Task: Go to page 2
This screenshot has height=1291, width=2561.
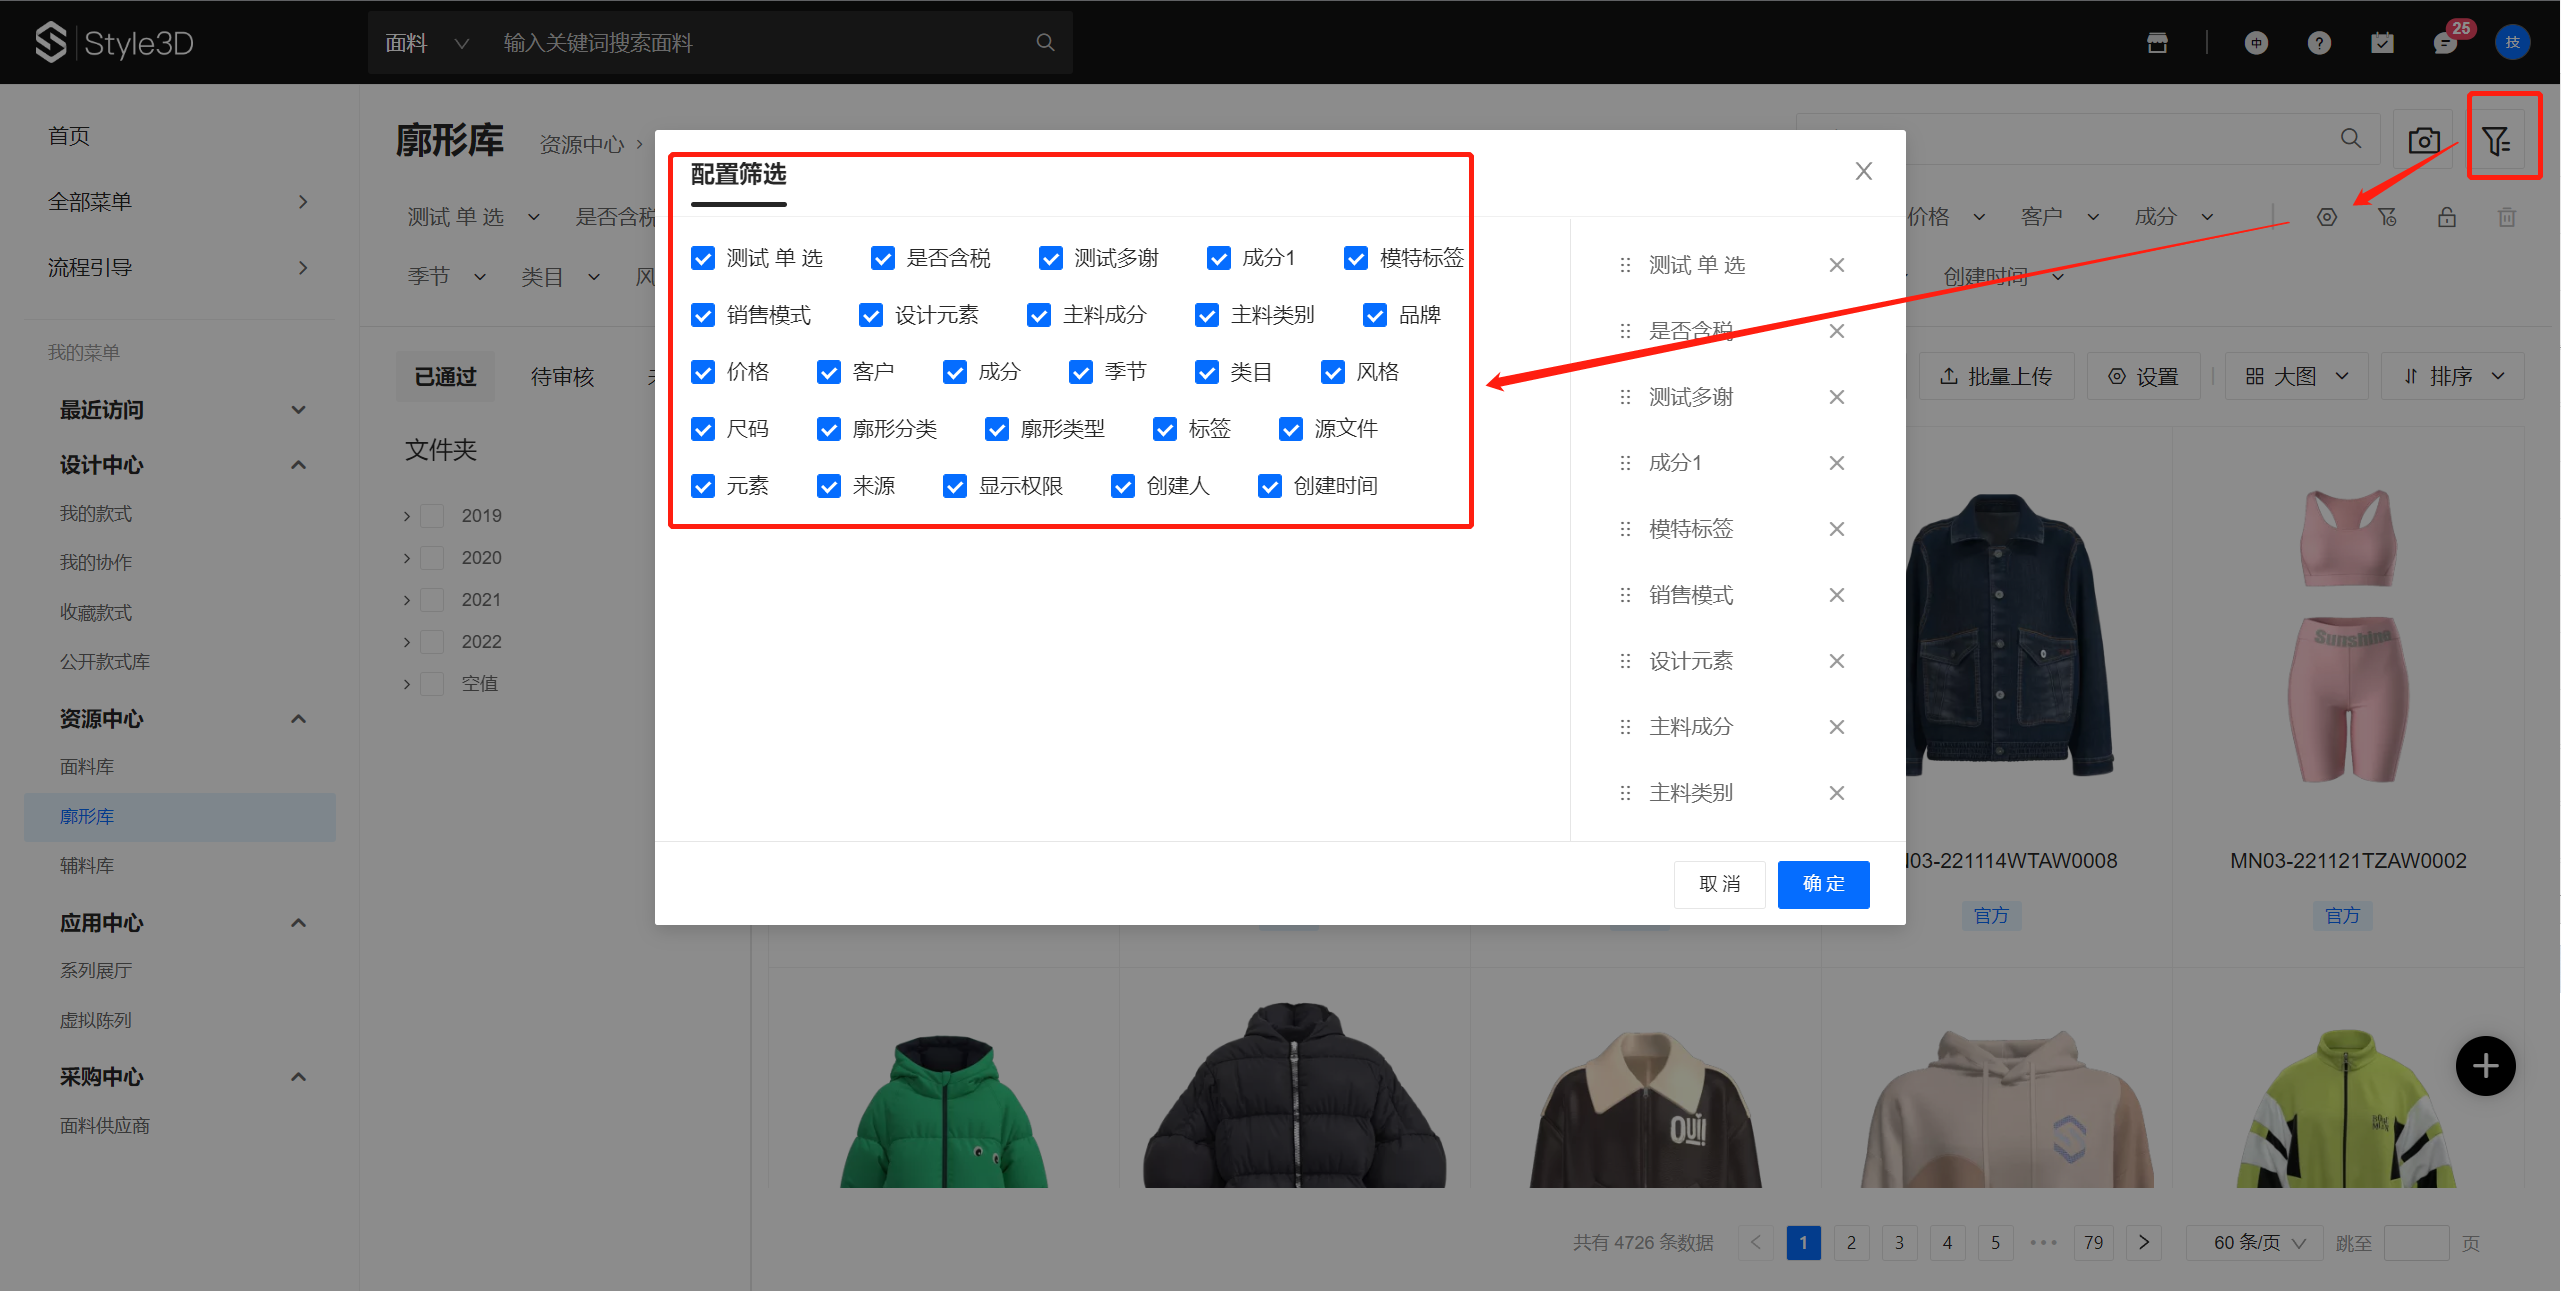Action: tap(1851, 1243)
